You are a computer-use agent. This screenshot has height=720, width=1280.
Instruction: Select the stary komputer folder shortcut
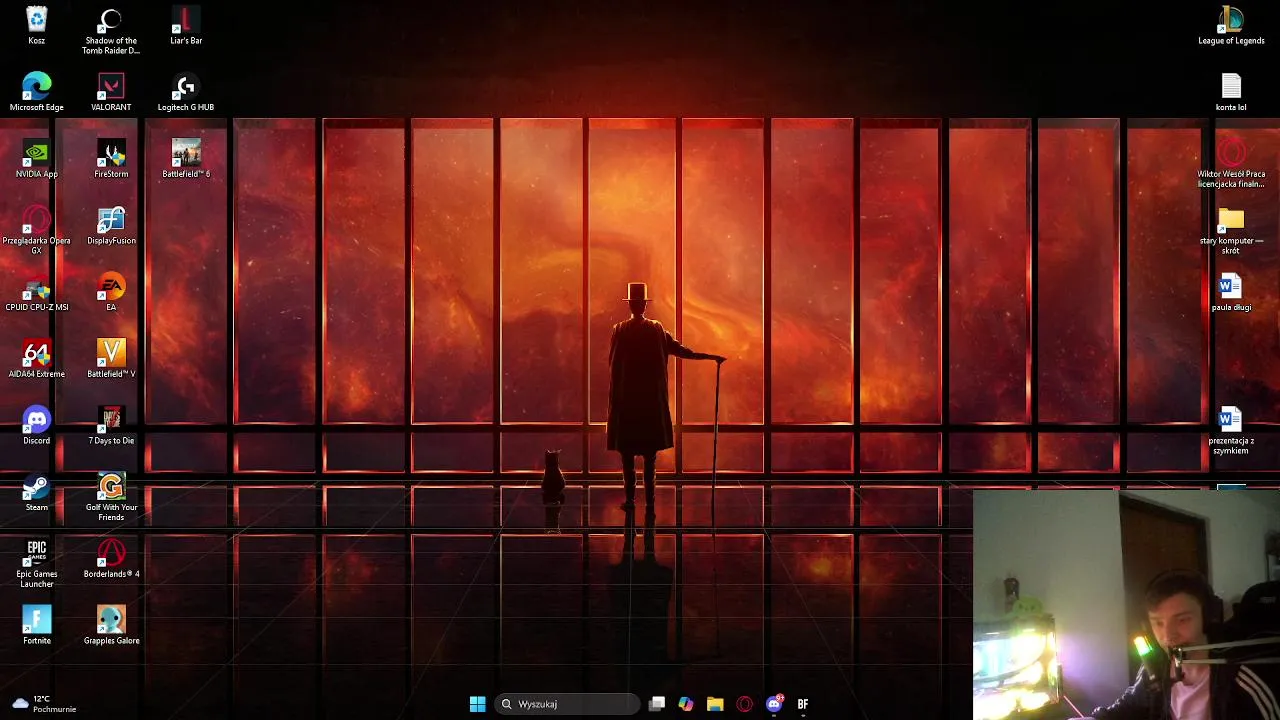[1231, 231]
